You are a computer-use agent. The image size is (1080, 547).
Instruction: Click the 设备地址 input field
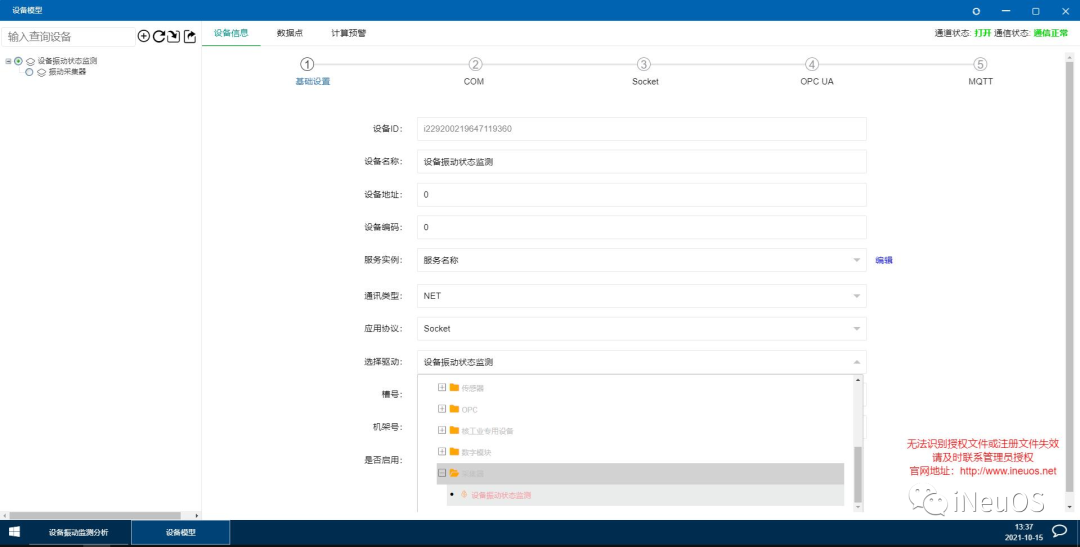[641, 195]
